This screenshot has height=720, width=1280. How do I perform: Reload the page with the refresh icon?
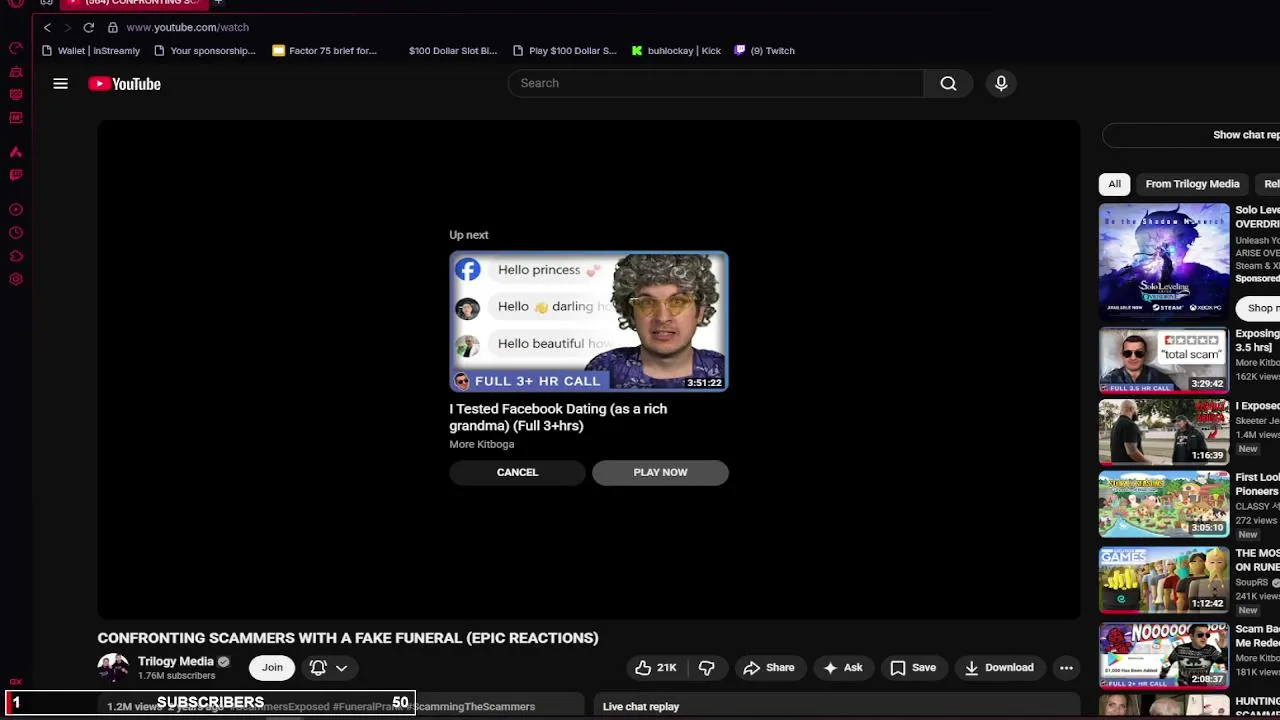[x=89, y=27]
